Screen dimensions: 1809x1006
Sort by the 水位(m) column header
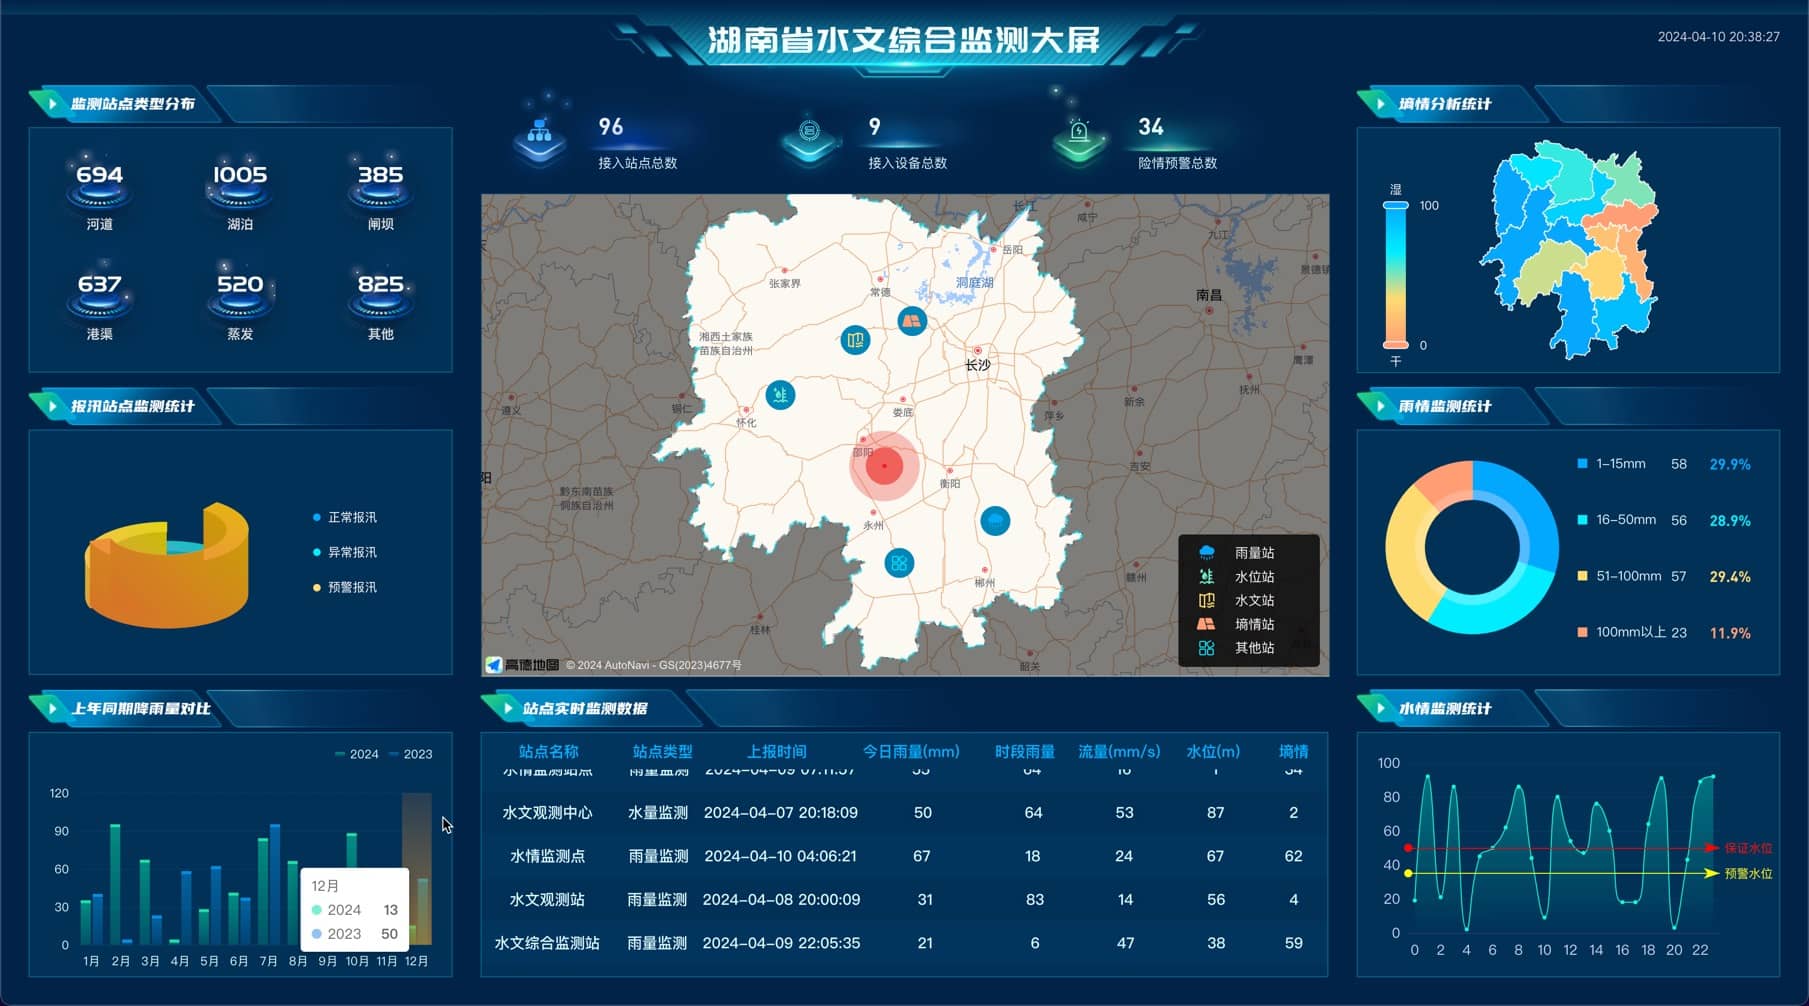pyautogui.click(x=1213, y=751)
